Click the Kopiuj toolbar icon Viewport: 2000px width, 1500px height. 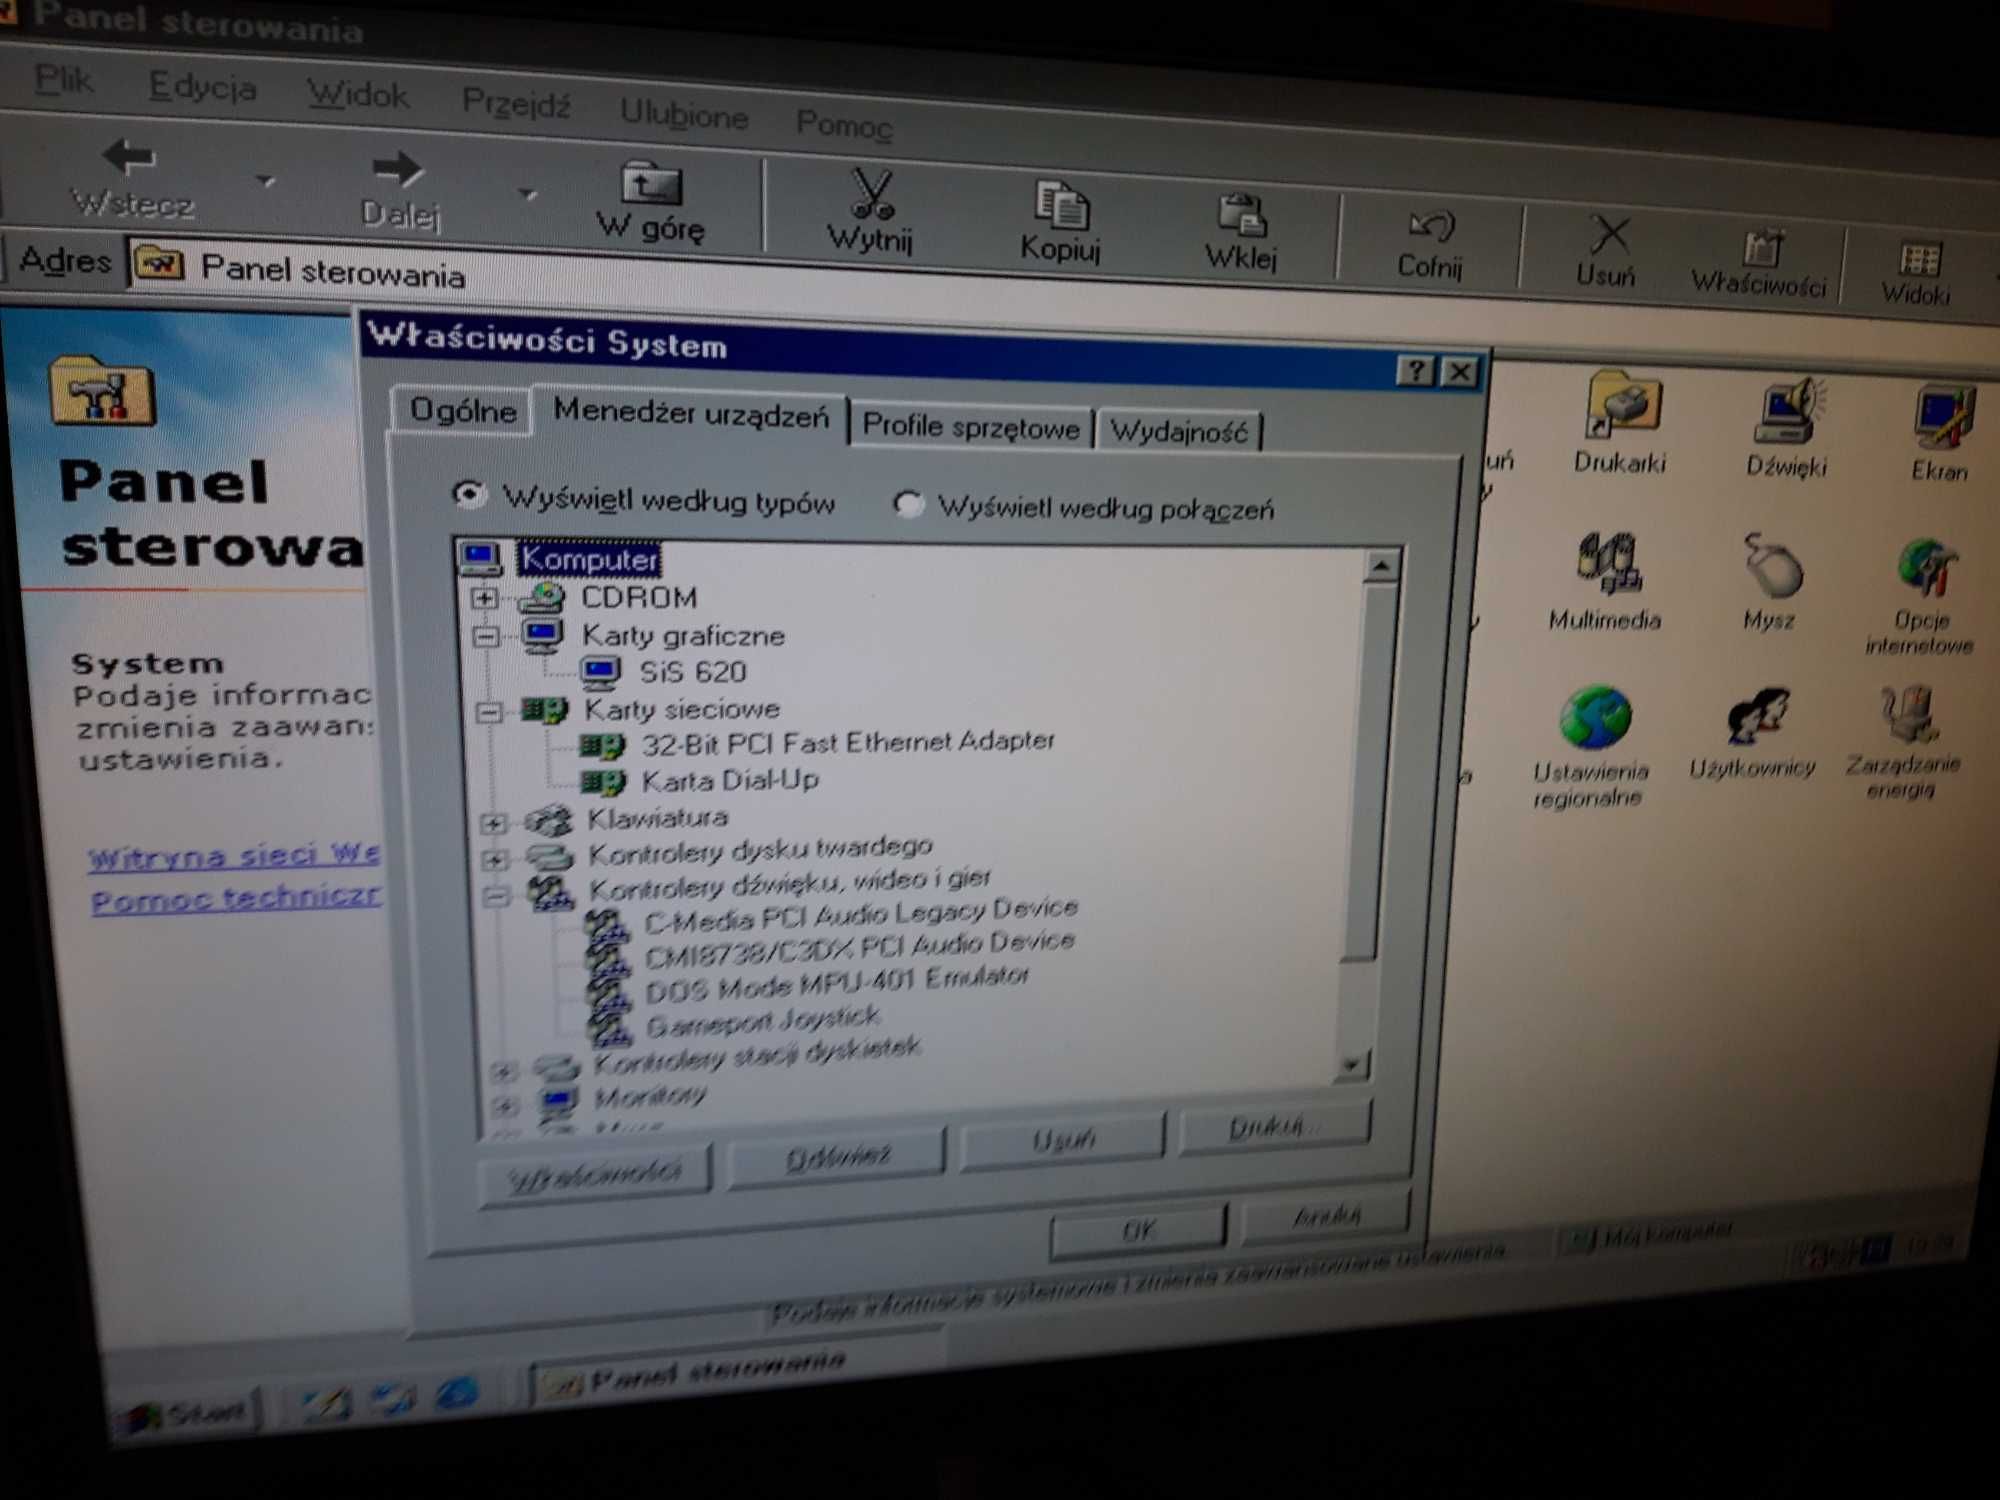(x=1062, y=205)
